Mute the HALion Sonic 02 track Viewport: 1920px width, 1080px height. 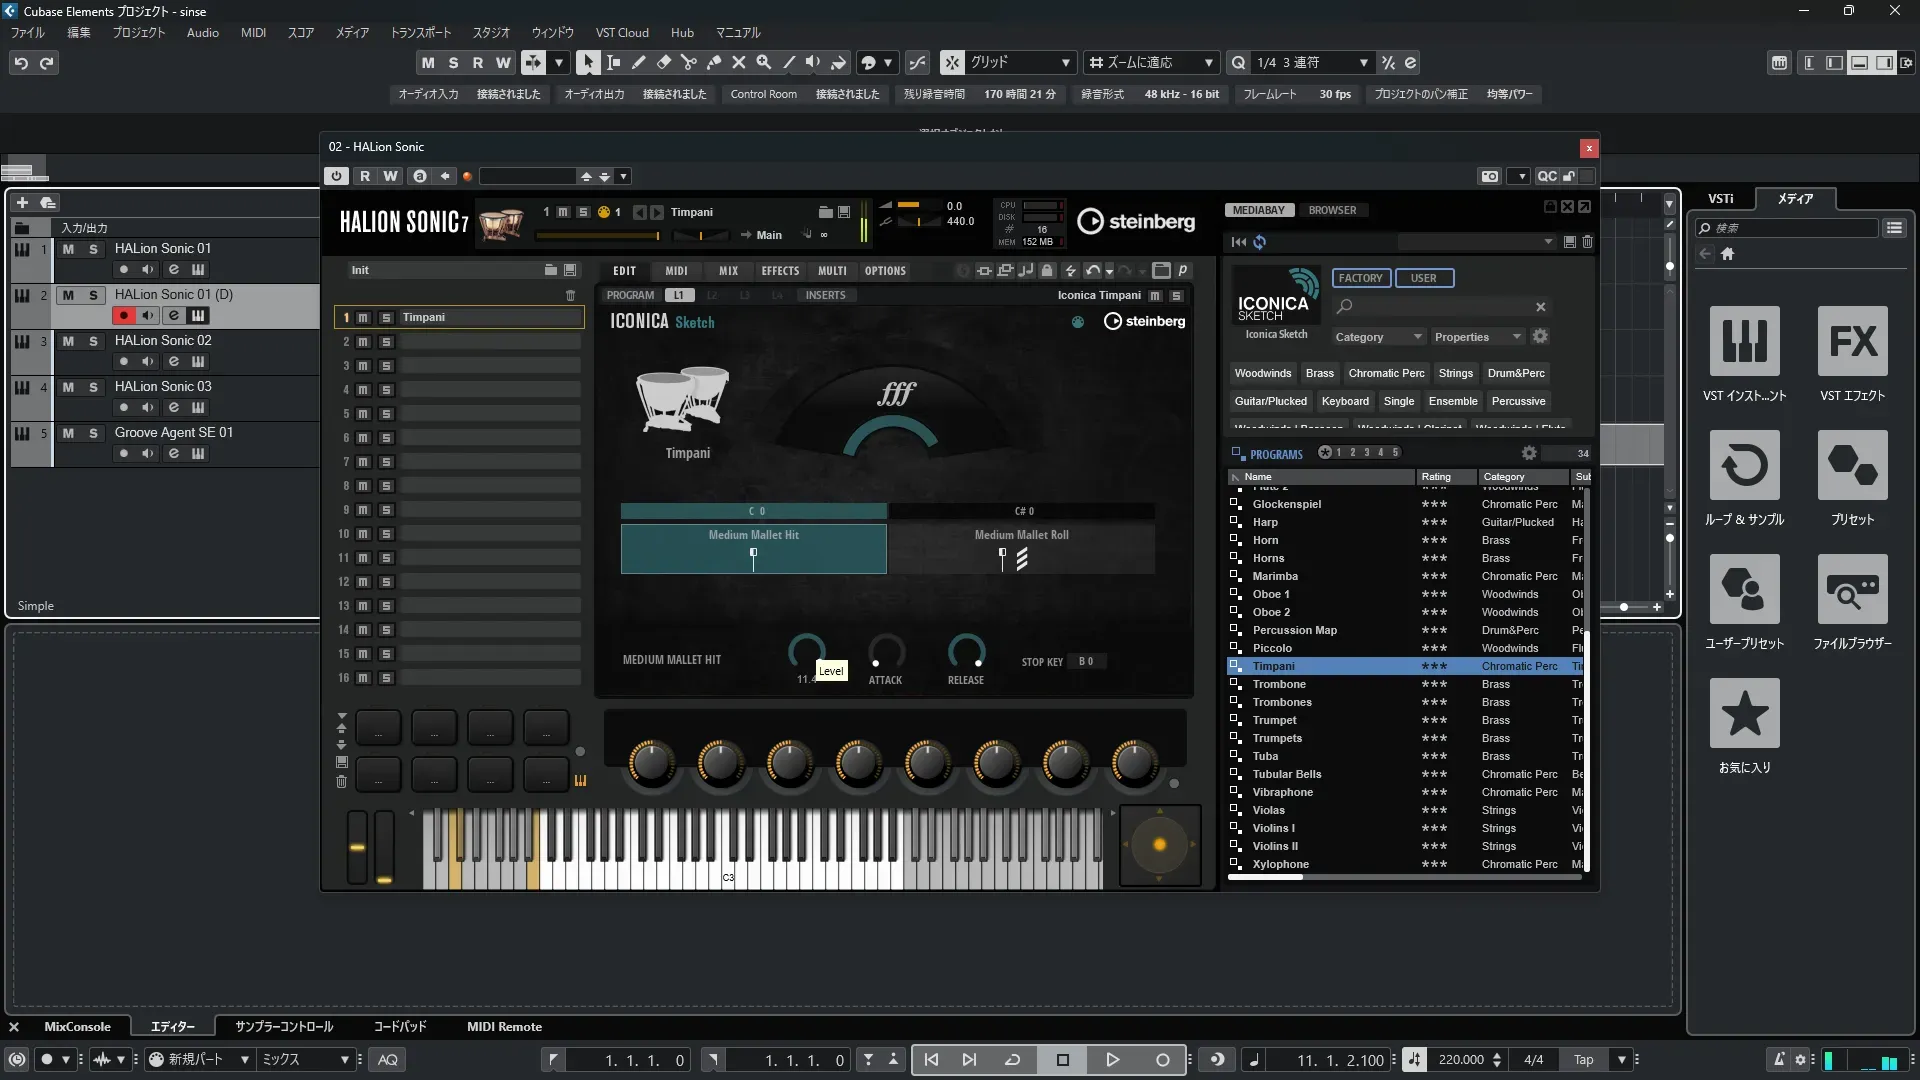(68, 341)
